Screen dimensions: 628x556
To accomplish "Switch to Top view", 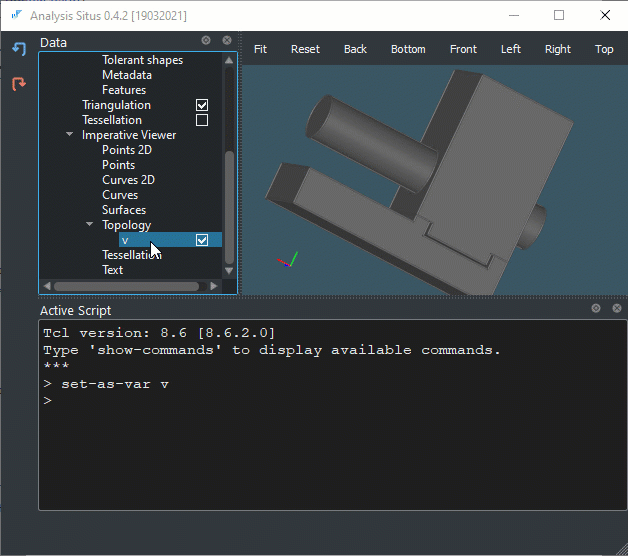I will coord(604,49).
